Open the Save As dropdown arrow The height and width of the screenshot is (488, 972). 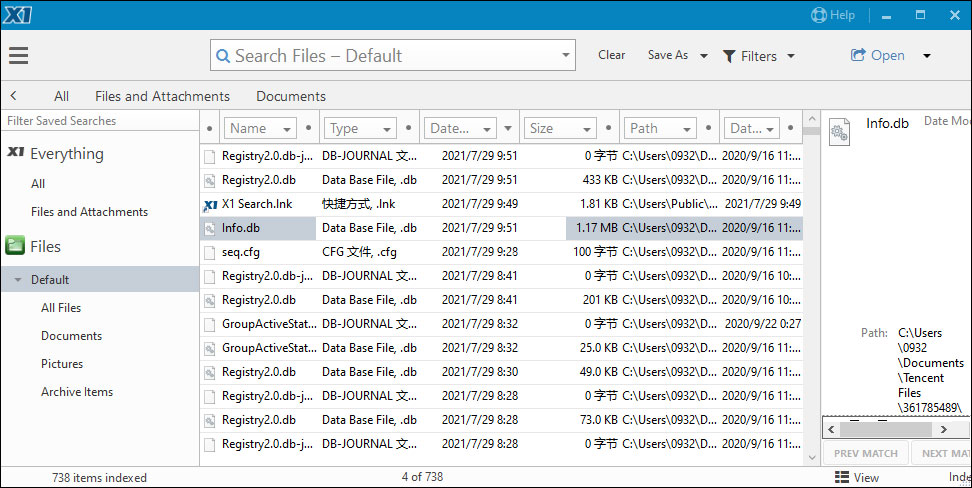pos(704,56)
